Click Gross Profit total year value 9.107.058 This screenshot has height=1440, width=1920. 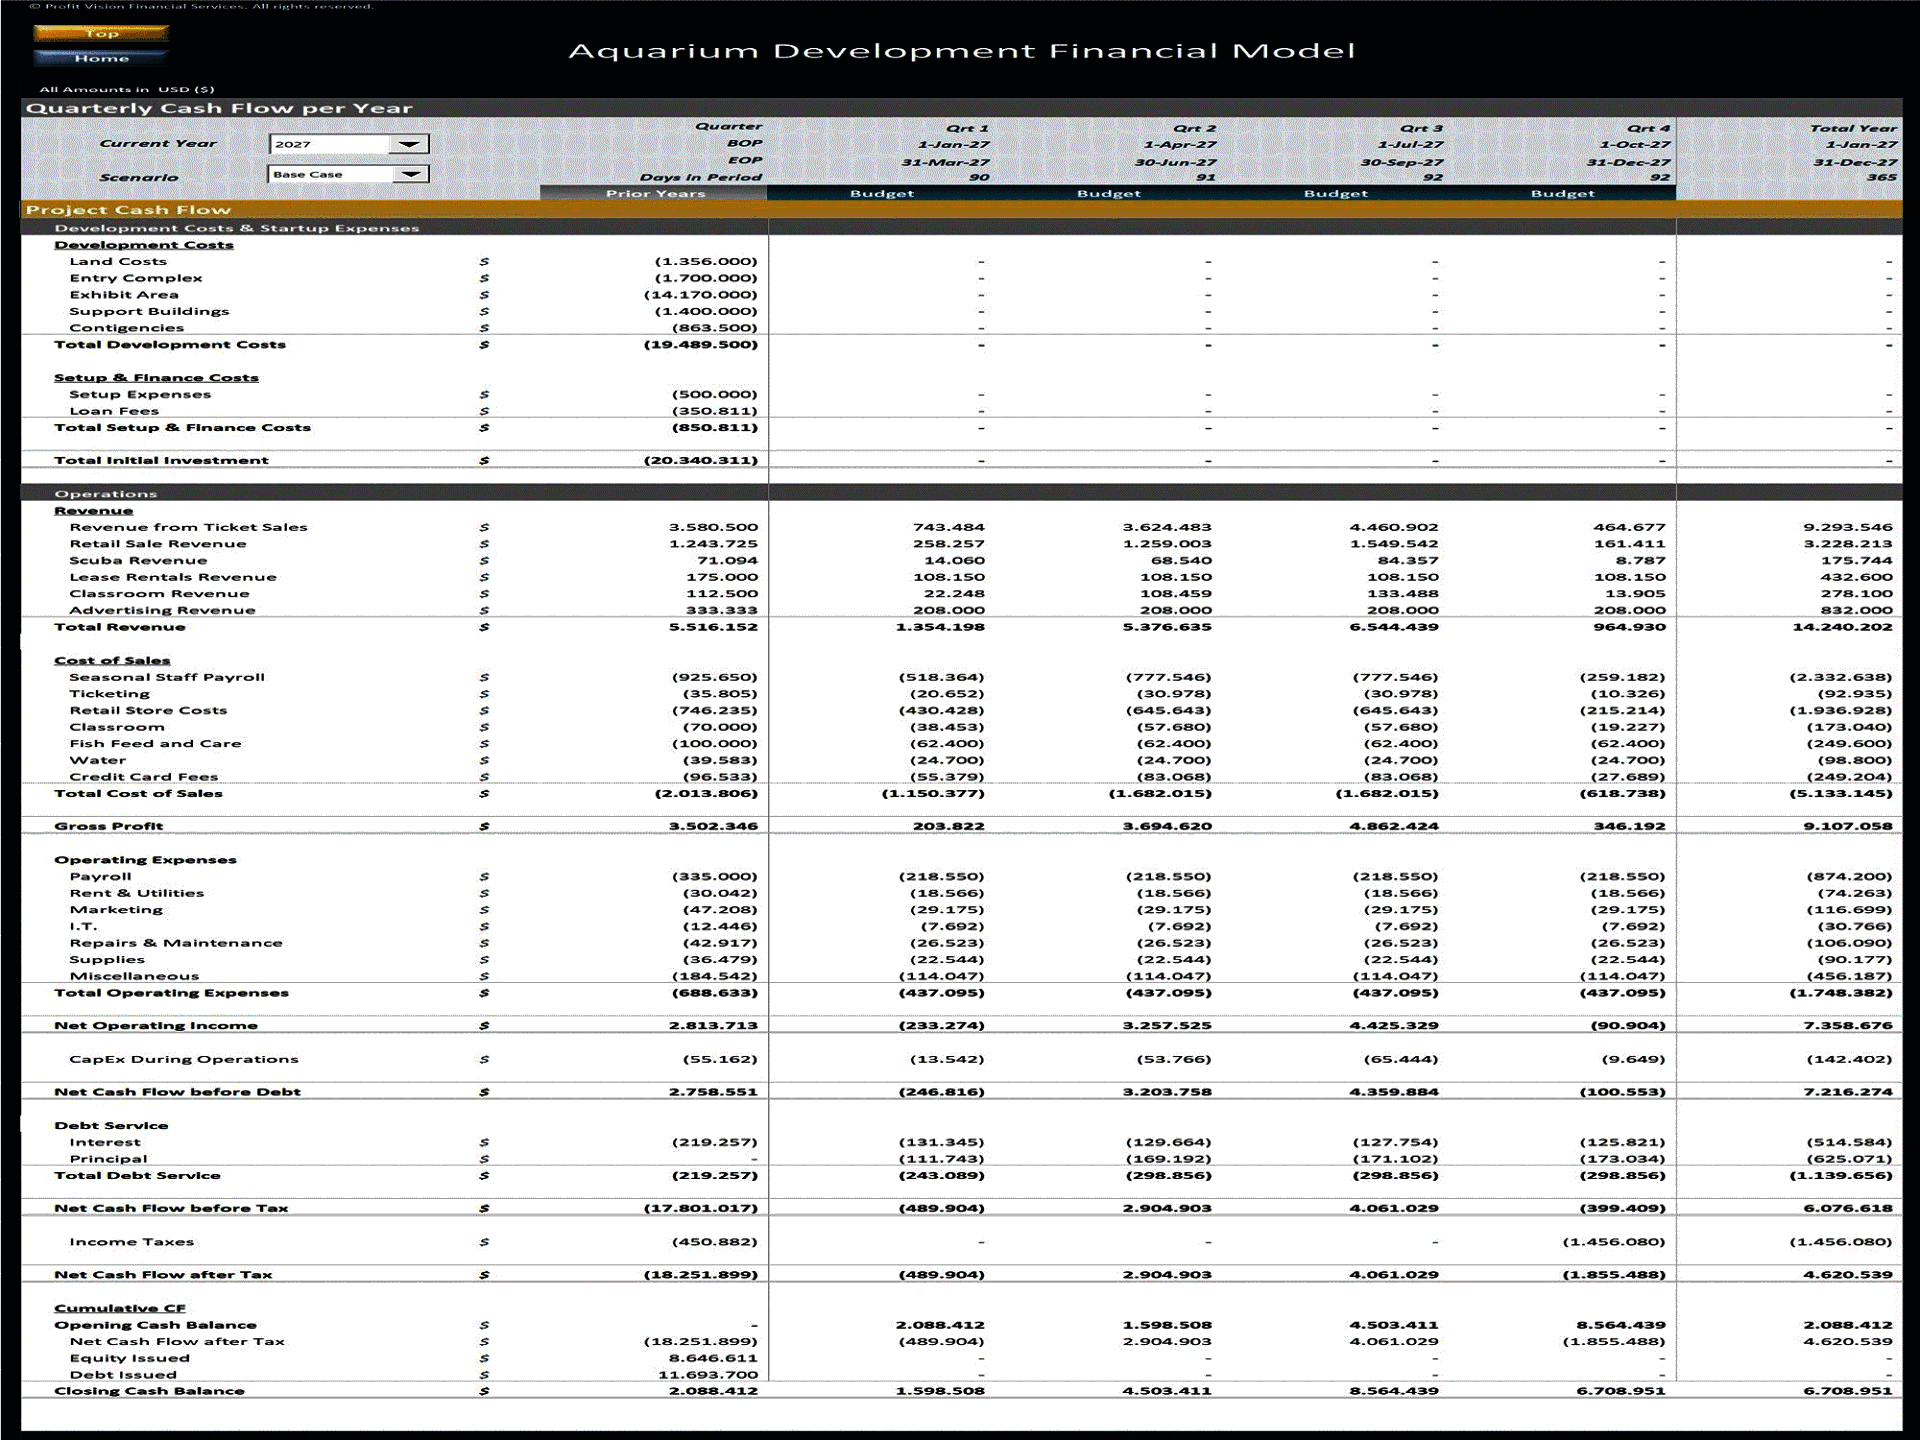(1848, 826)
